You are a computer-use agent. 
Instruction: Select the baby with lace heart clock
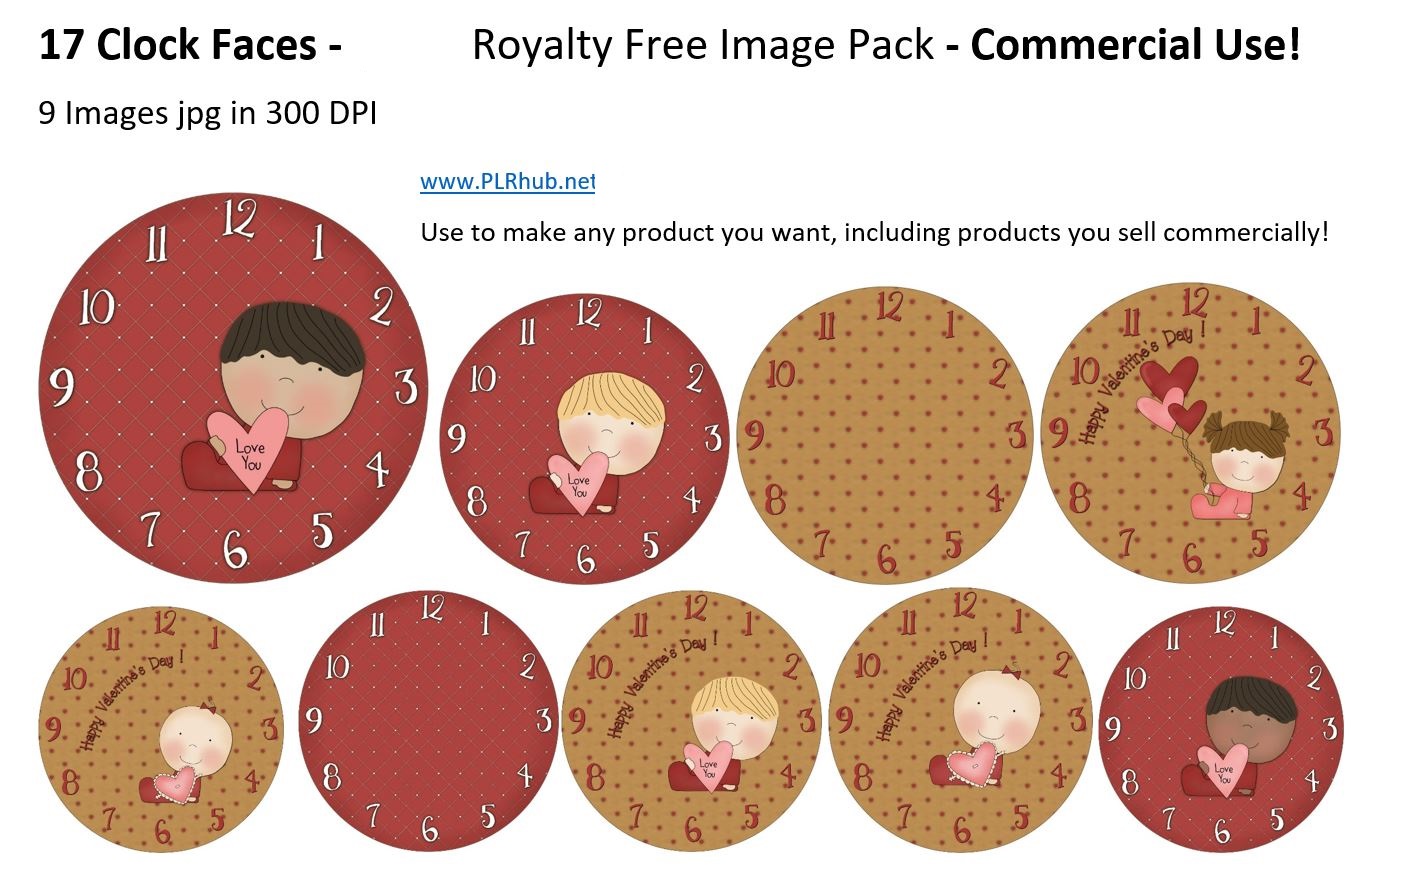point(960,720)
